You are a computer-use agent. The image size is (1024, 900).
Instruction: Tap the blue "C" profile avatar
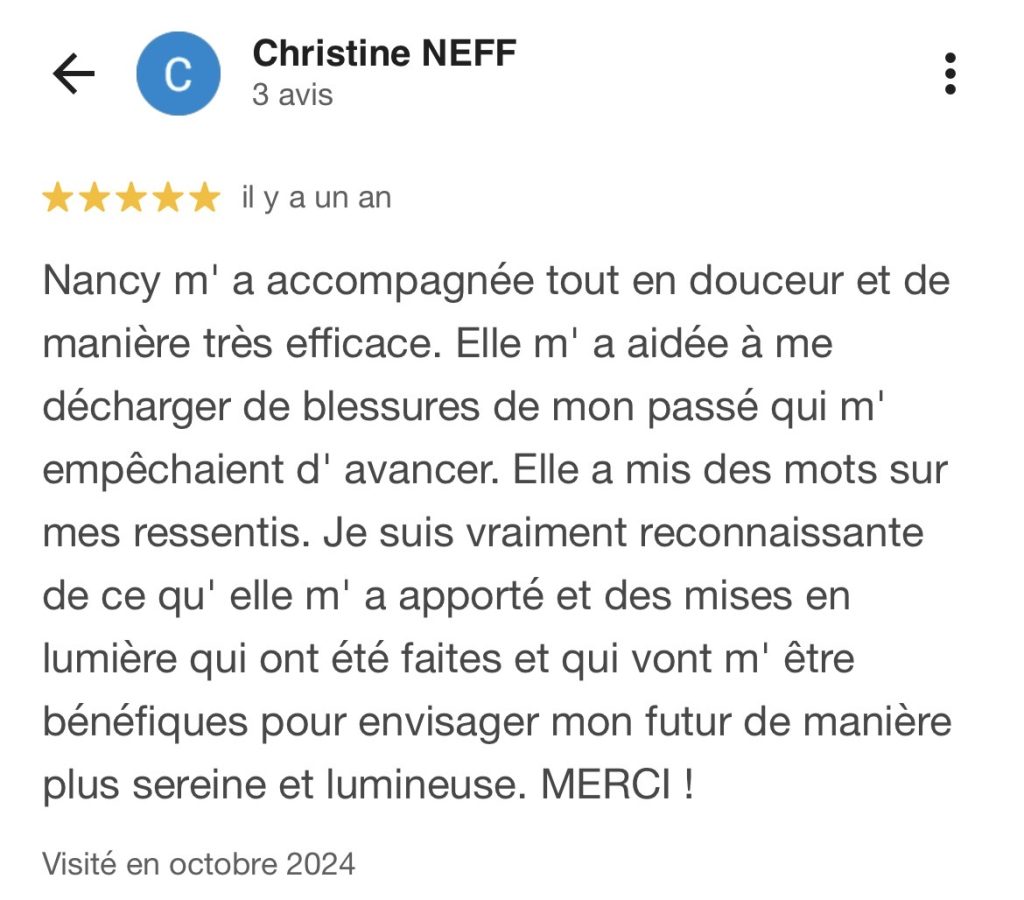tap(178, 74)
